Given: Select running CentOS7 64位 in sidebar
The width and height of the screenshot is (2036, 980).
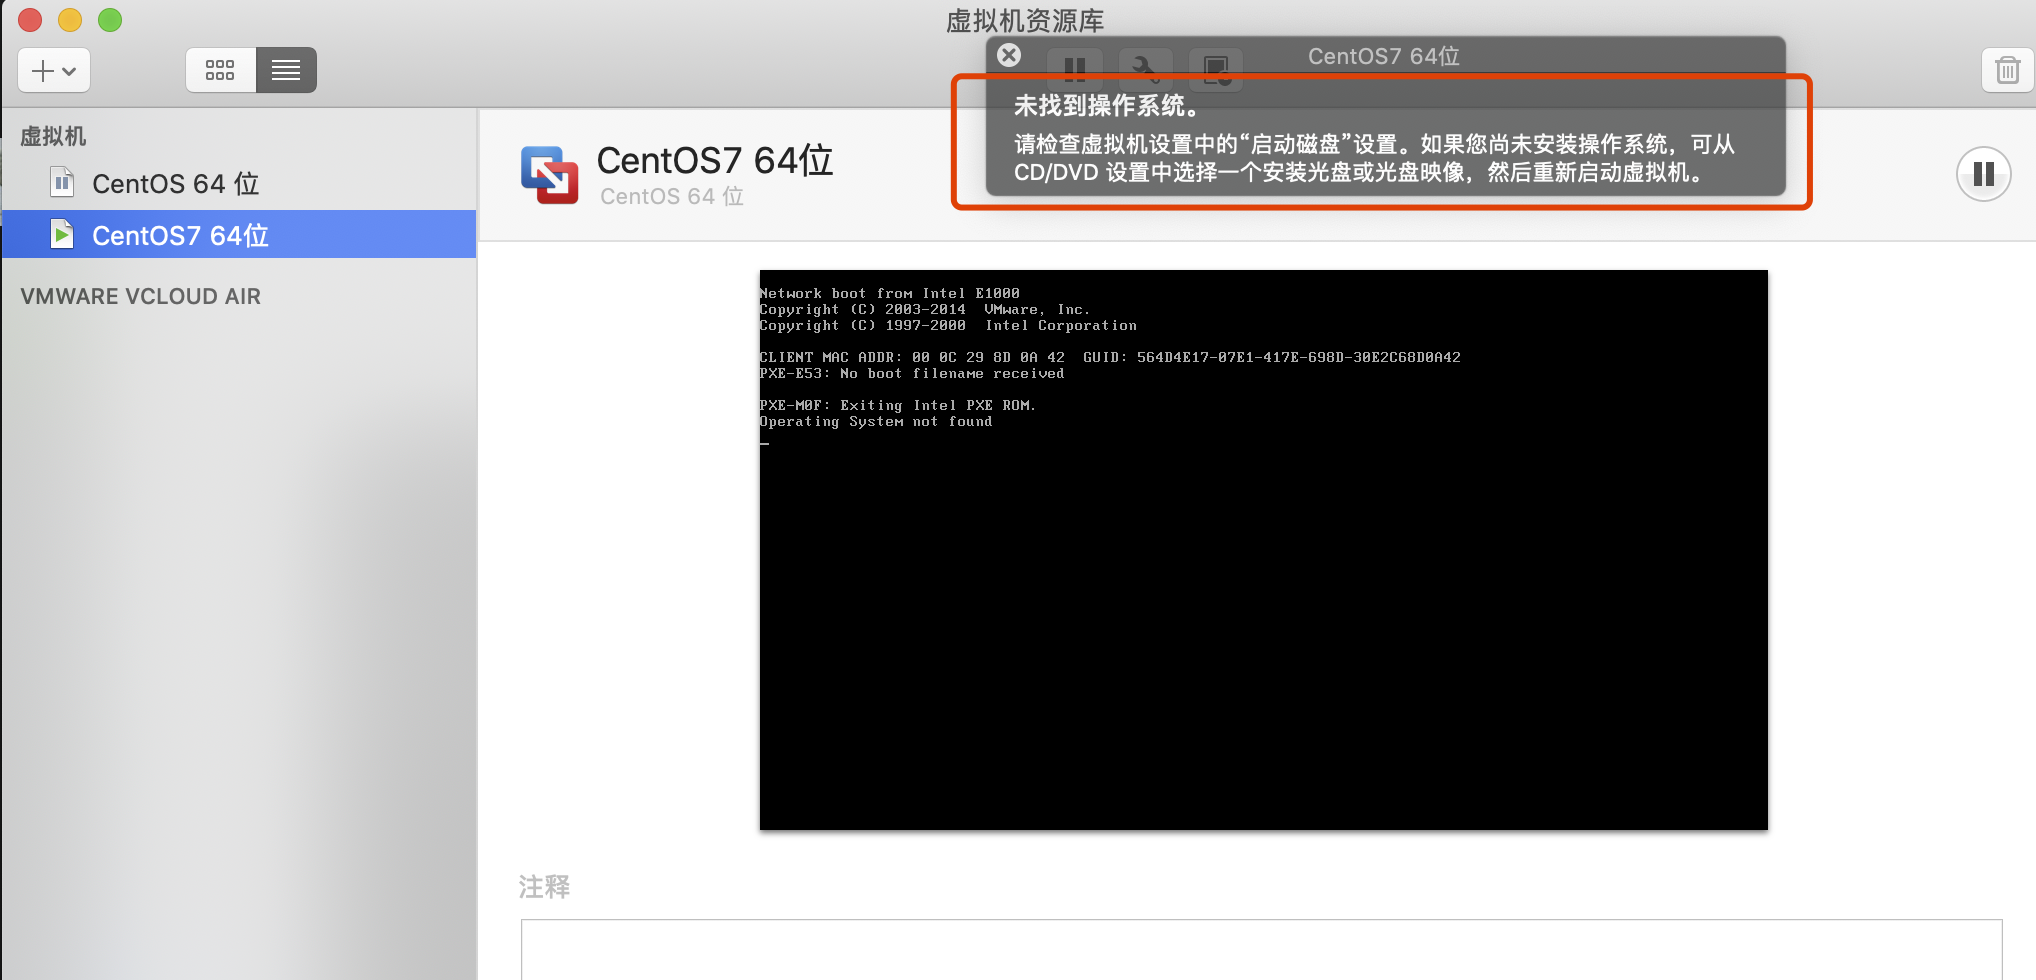Looking at the screenshot, I should point(180,235).
